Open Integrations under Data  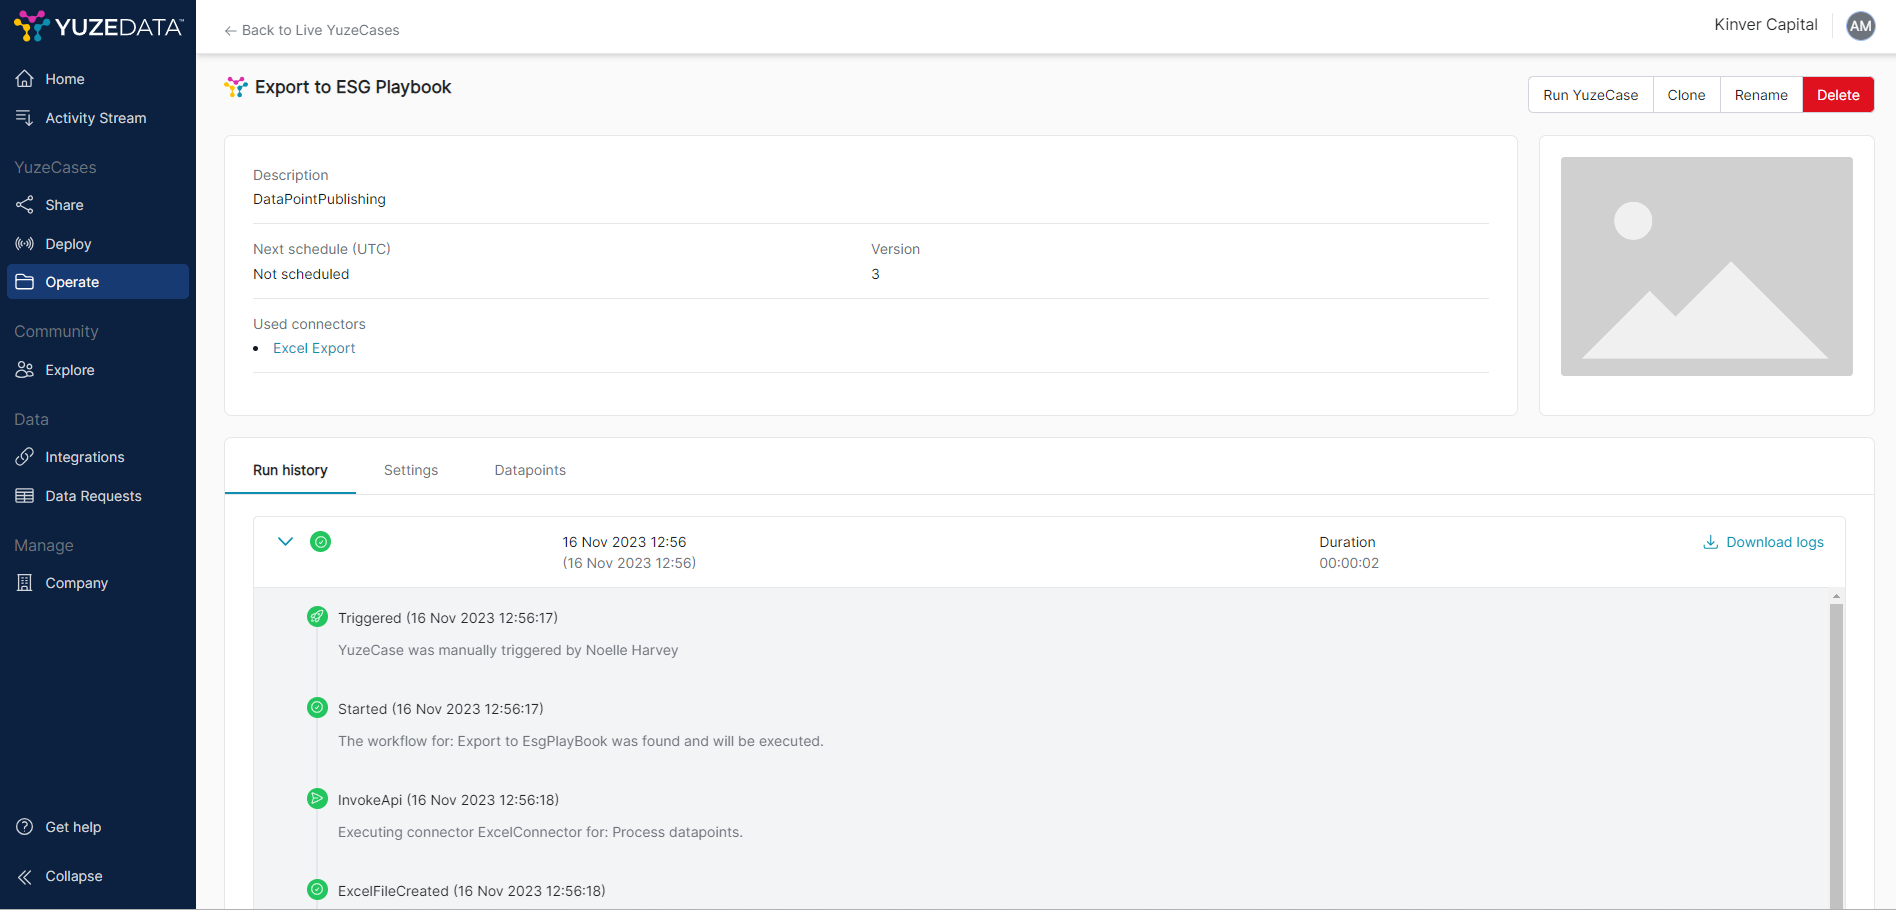click(x=84, y=457)
